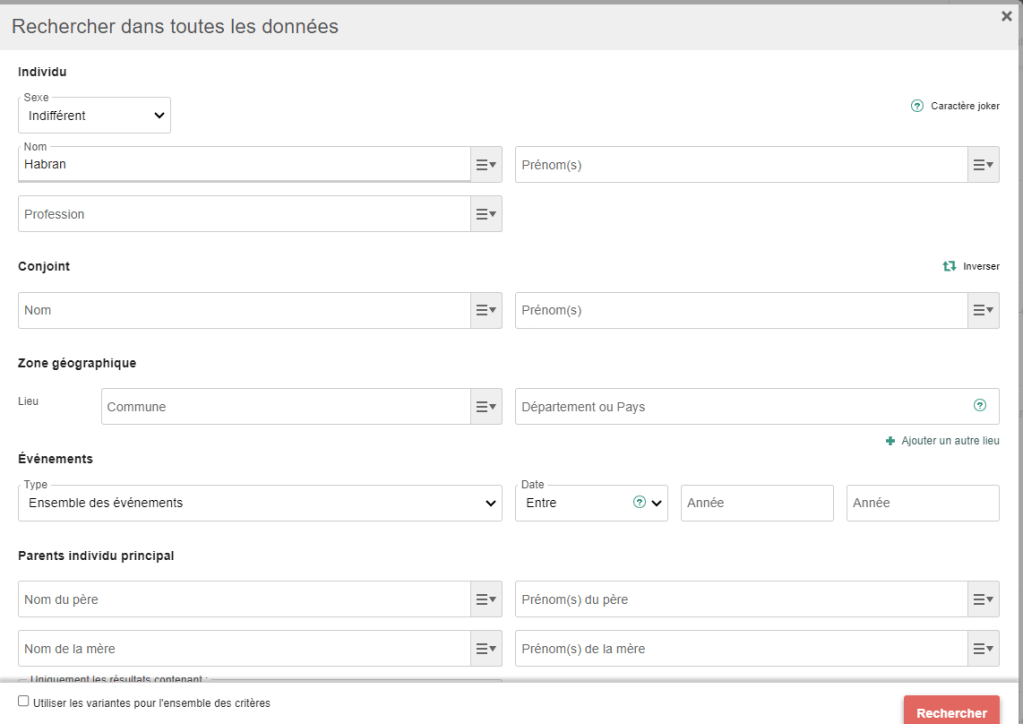1023x724 pixels.
Task: Enable Utiliser les variantes checkbox
Action: tap(24, 702)
